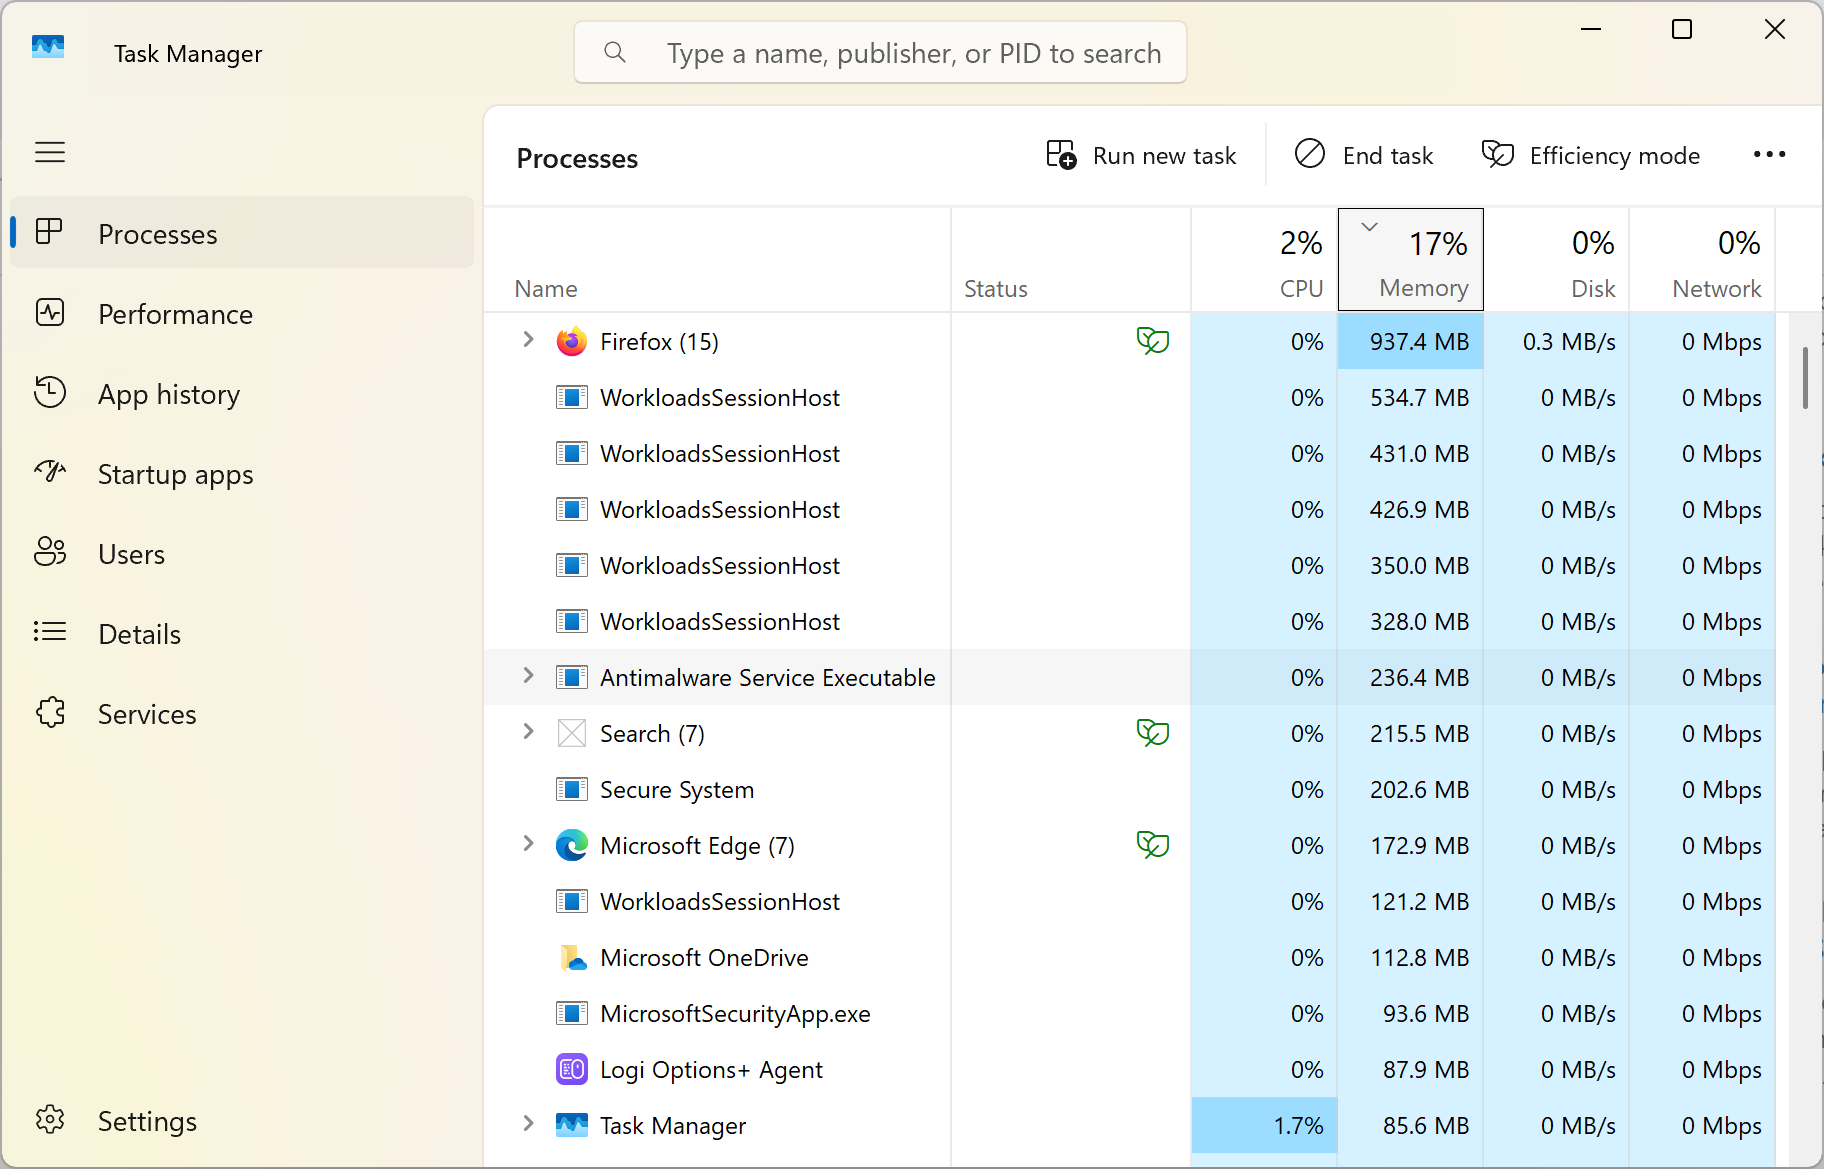Click Firefox memory value 937.4 MB
This screenshot has width=1824, height=1169.
[x=1419, y=342]
